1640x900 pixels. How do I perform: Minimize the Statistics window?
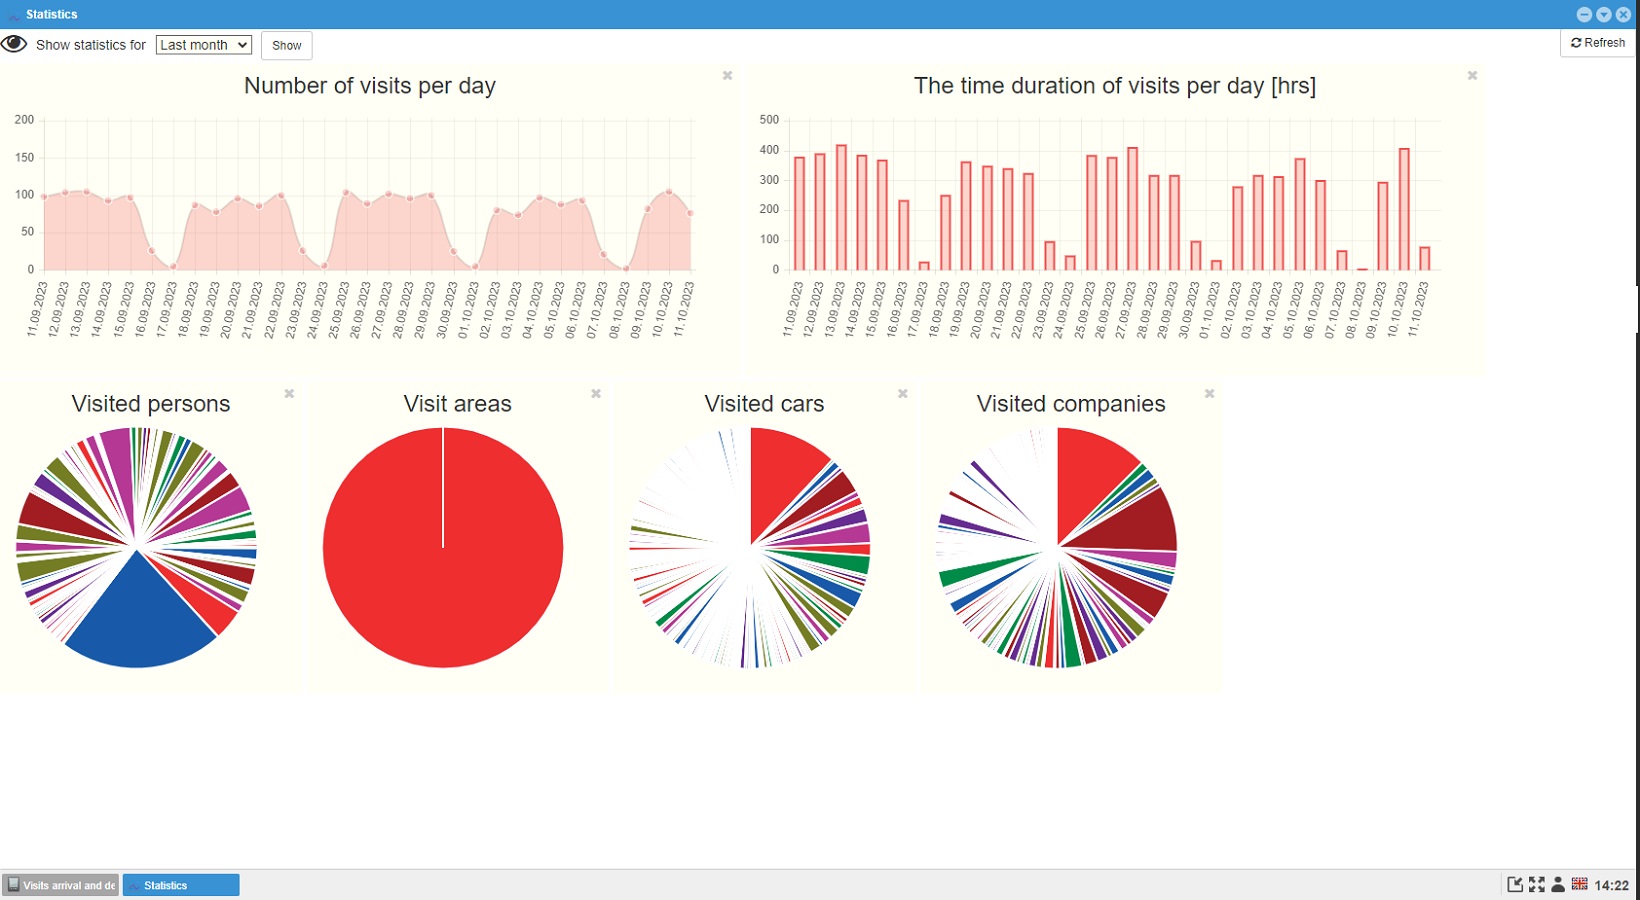(1584, 14)
